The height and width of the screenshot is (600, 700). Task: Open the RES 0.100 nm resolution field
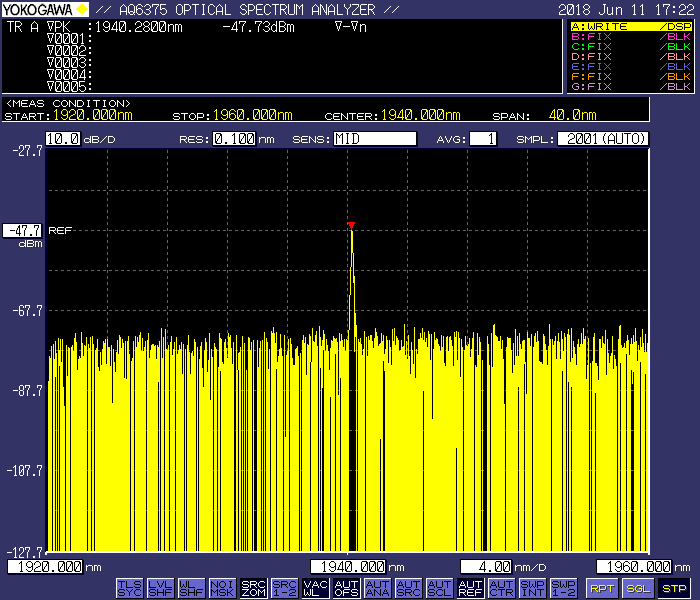232,139
